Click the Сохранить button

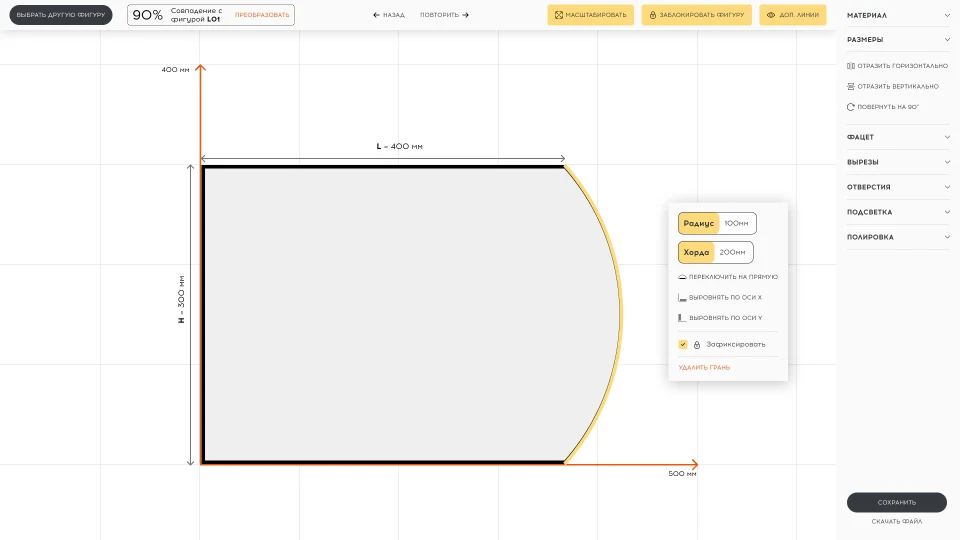tap(896, 502)
